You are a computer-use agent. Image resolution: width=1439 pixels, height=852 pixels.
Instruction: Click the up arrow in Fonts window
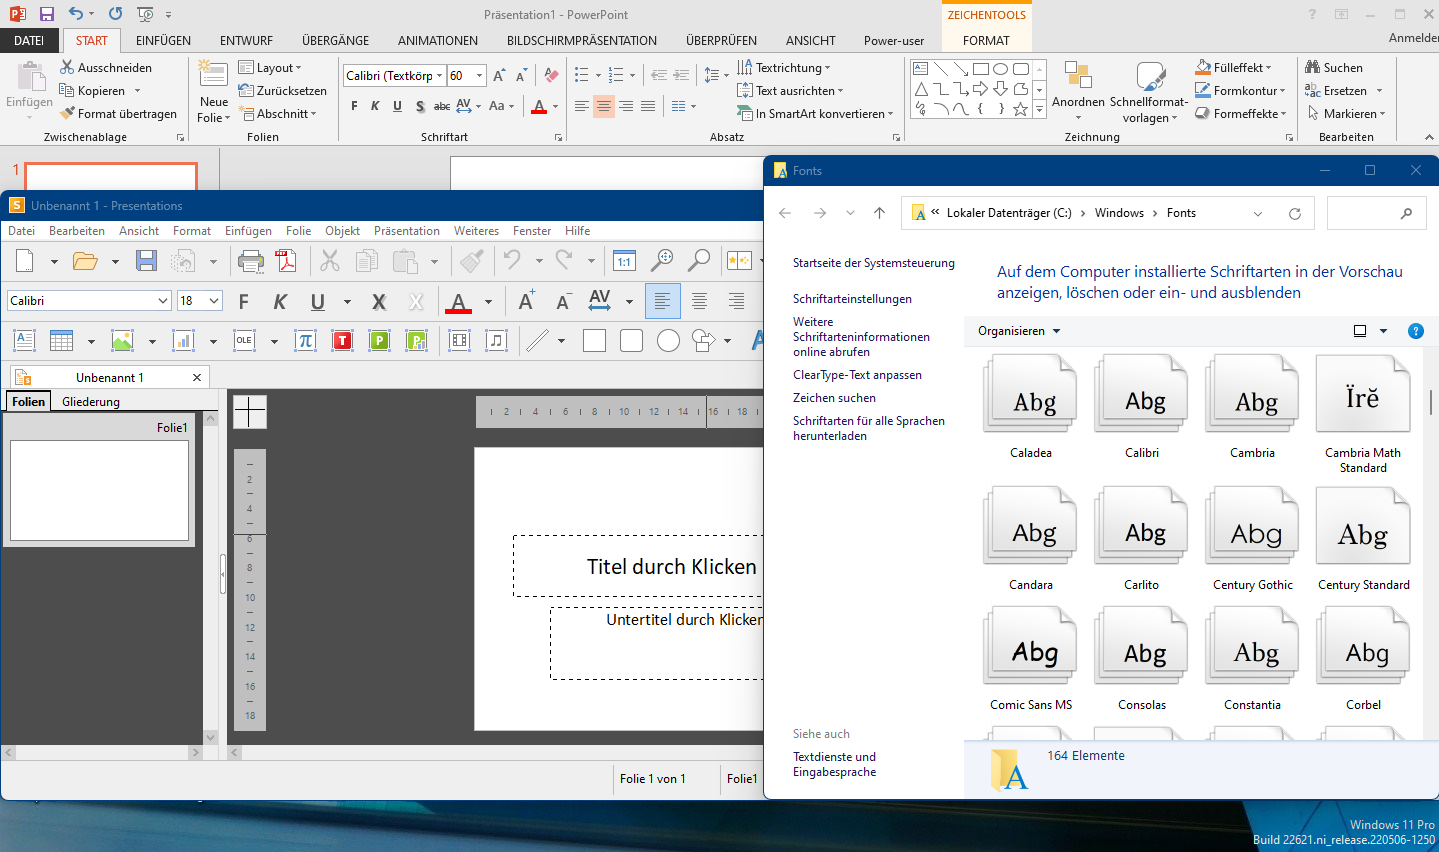(x=879, y=213)
